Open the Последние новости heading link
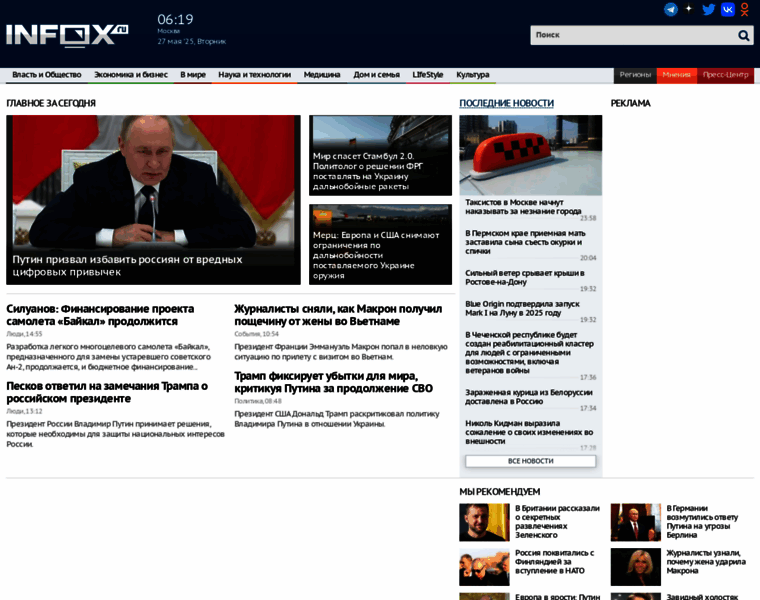760x600 pixels. point(507,103)
